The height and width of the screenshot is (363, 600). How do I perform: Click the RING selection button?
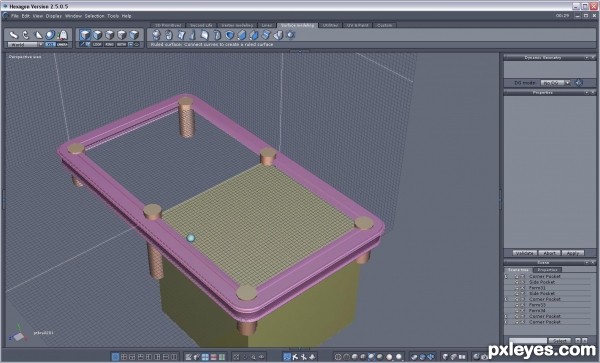[x=109, y=44]
